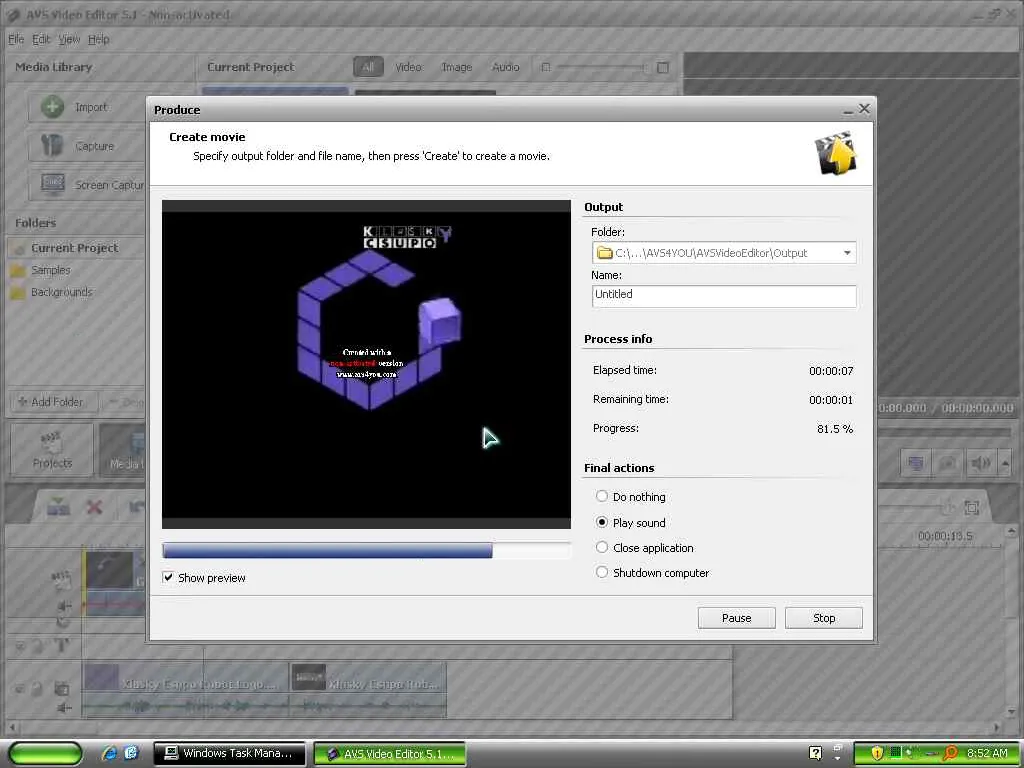The image size is (1024, 768).
Task: Click the split/storyboard icon on timeline toolbar
Action: (x=58, y=506)
